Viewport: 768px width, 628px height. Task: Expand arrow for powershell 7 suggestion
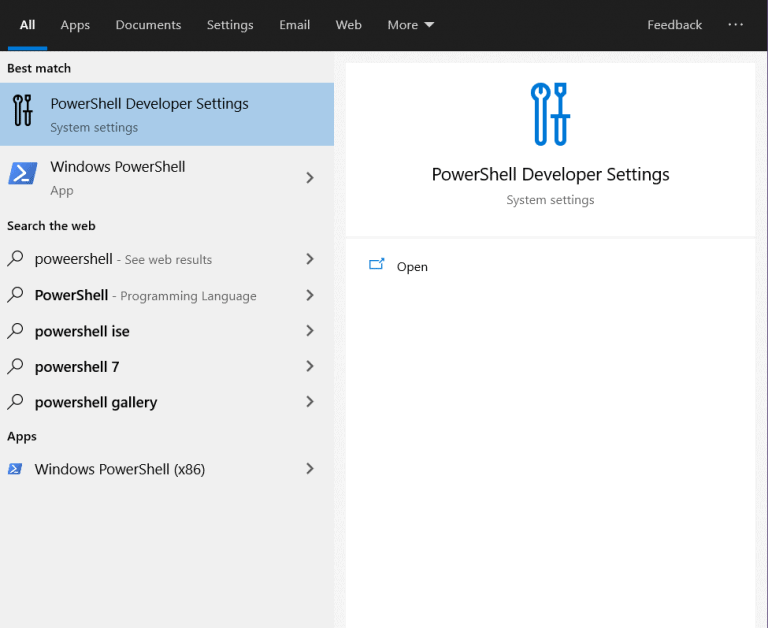(x=310, y=367)
